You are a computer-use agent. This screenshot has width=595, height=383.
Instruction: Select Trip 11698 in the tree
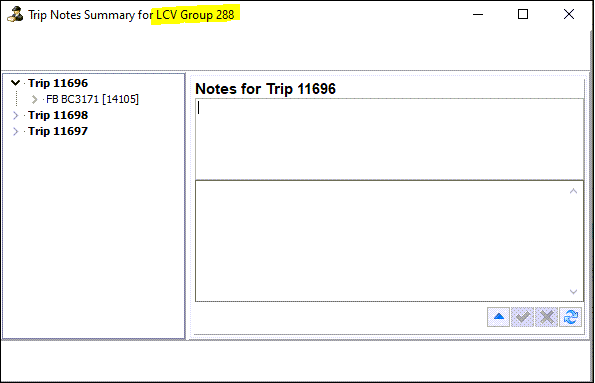(58, 115)
